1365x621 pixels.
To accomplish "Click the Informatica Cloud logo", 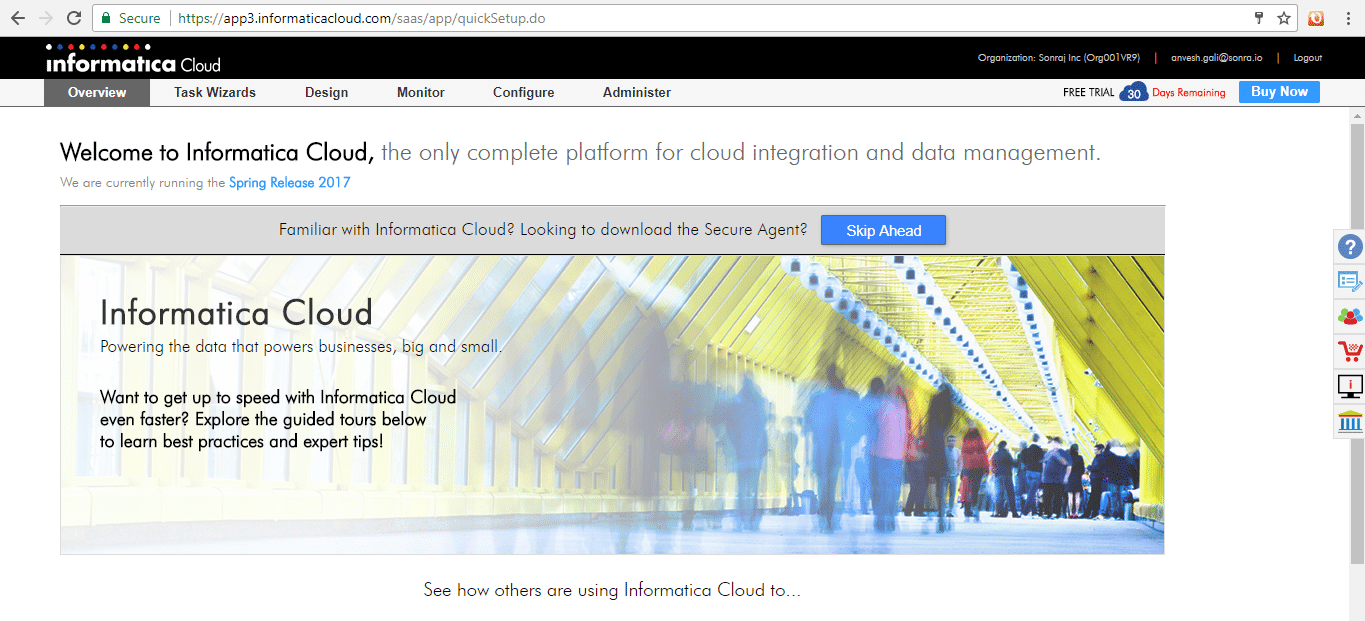I will coord(133,59).
